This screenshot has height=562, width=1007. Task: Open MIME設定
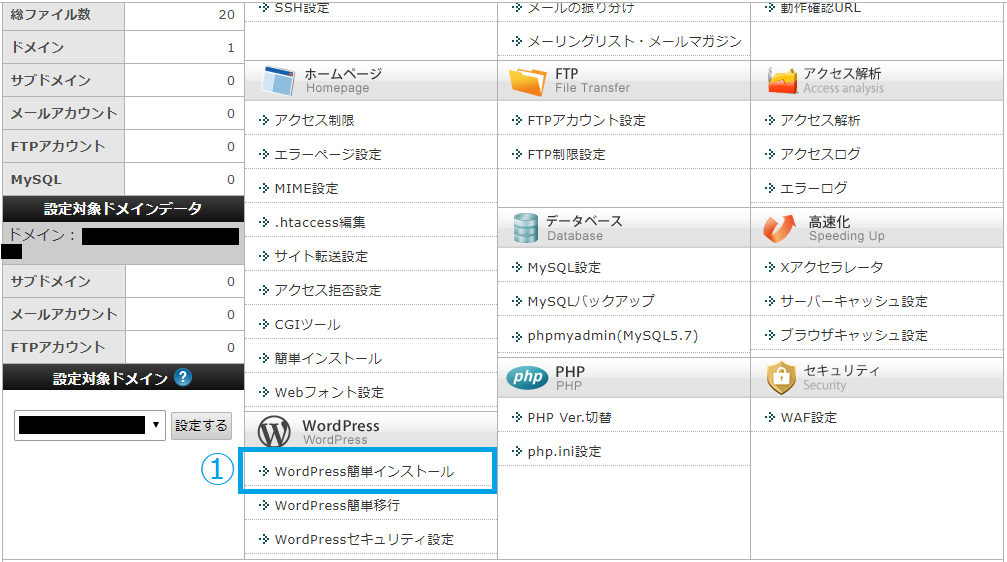[306, 188]
